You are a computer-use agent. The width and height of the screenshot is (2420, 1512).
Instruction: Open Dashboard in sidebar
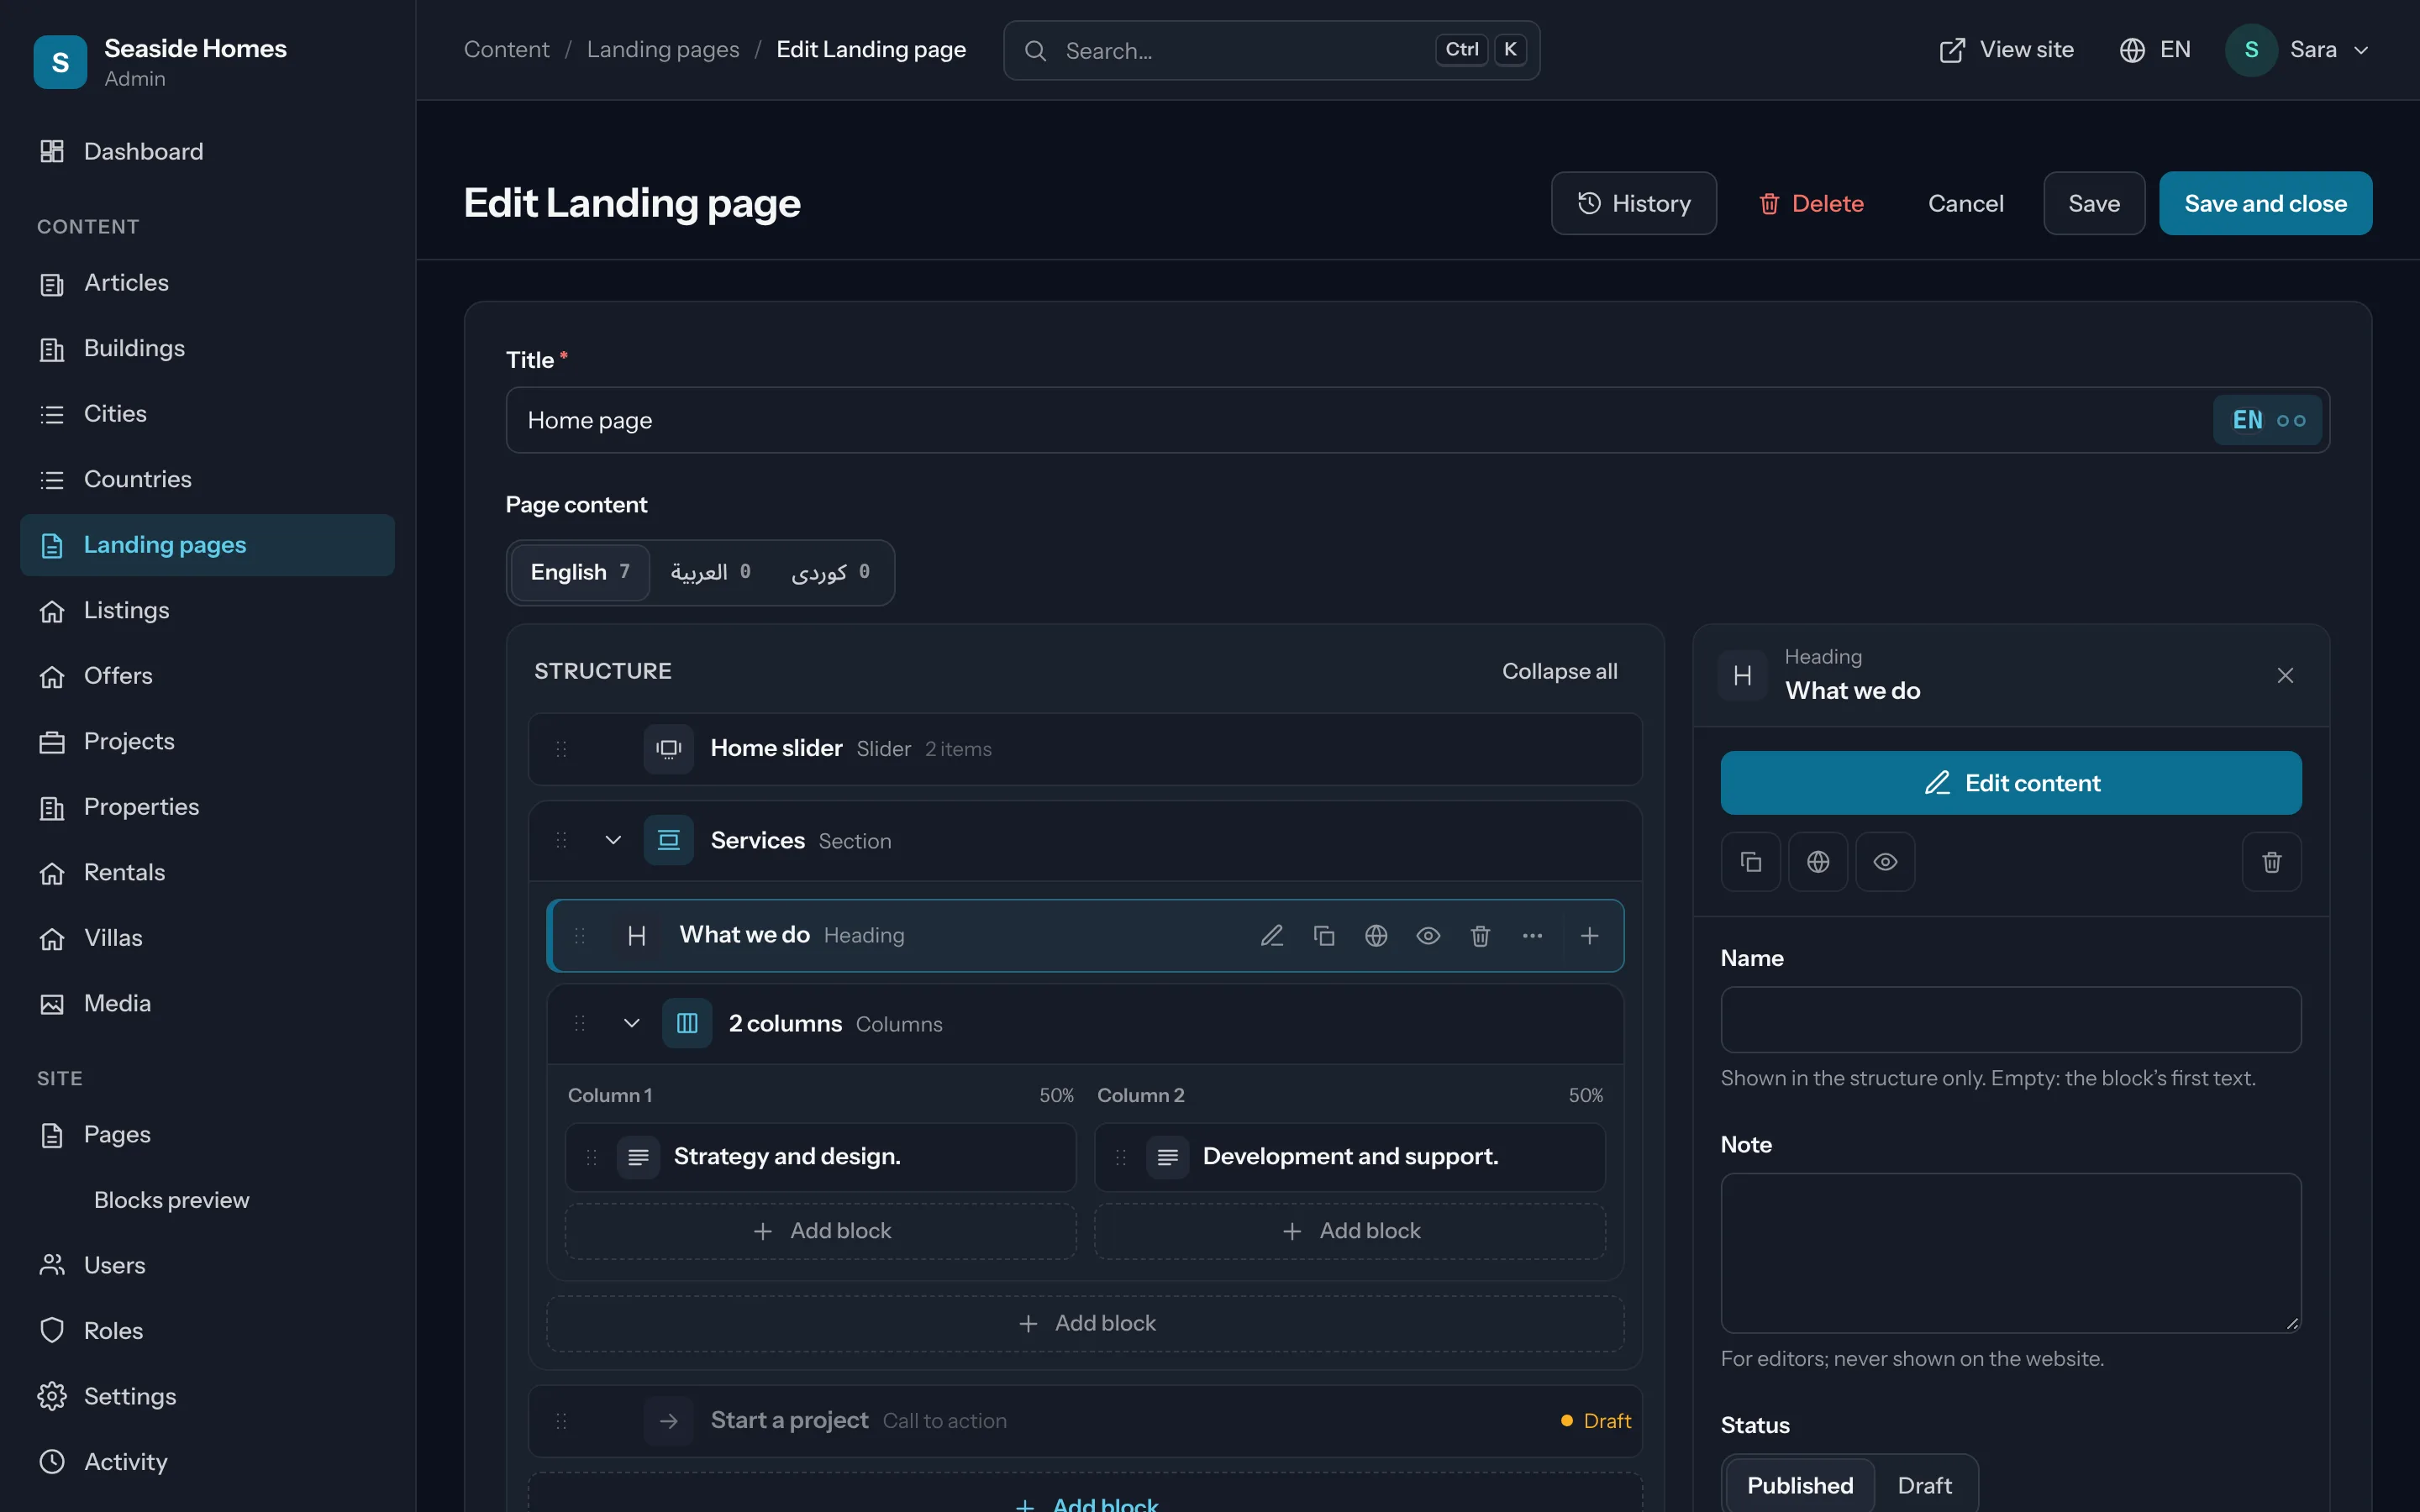click(207, 151)
